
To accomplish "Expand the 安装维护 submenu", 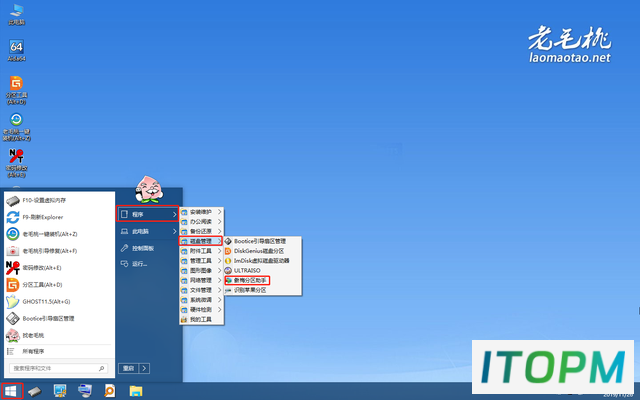I will pos(202,212).
